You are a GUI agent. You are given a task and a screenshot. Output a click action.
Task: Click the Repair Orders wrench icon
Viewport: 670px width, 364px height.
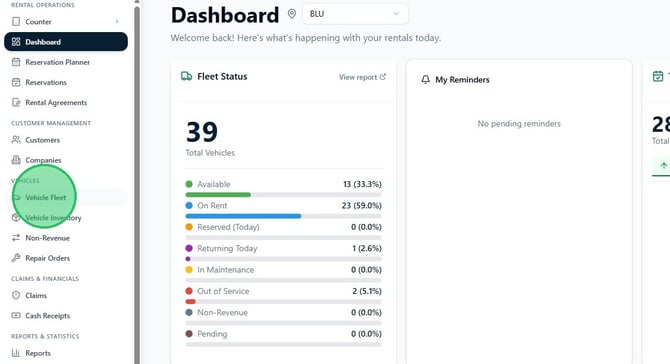(x=16, y=258)
